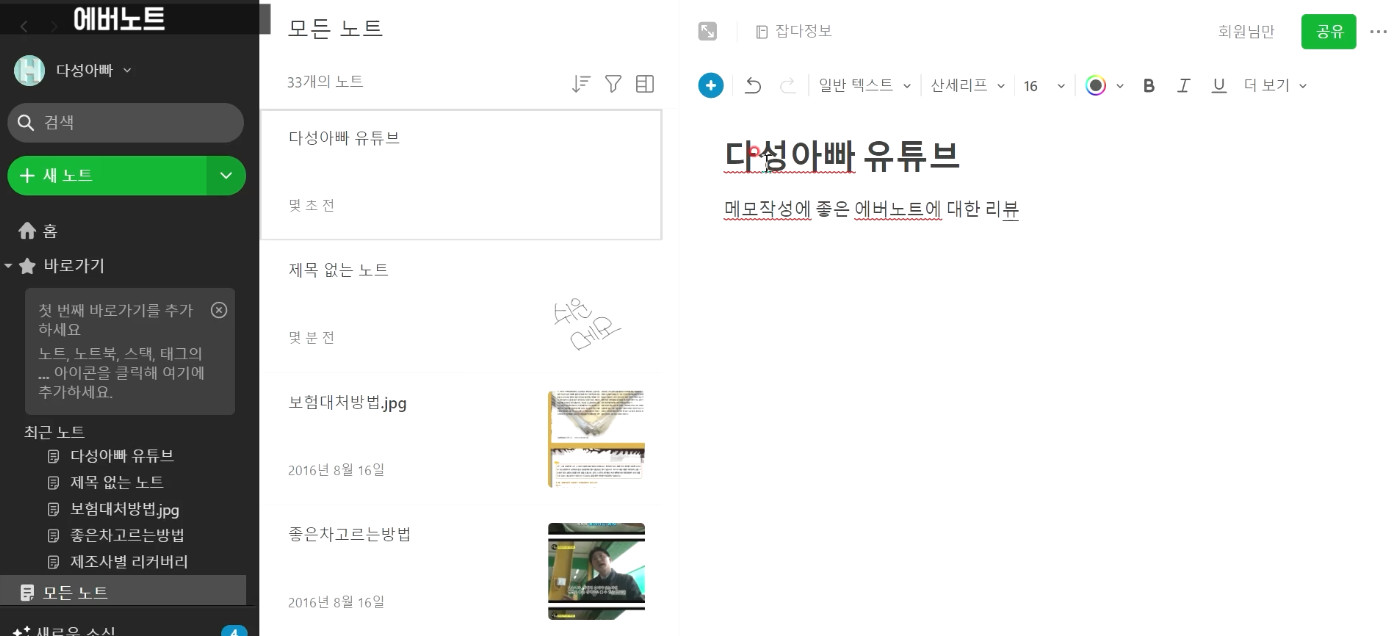This screenshot has height=636, width=1394.
Task: Undo last edit with undo arrow
Action: (x=753, y=86)
